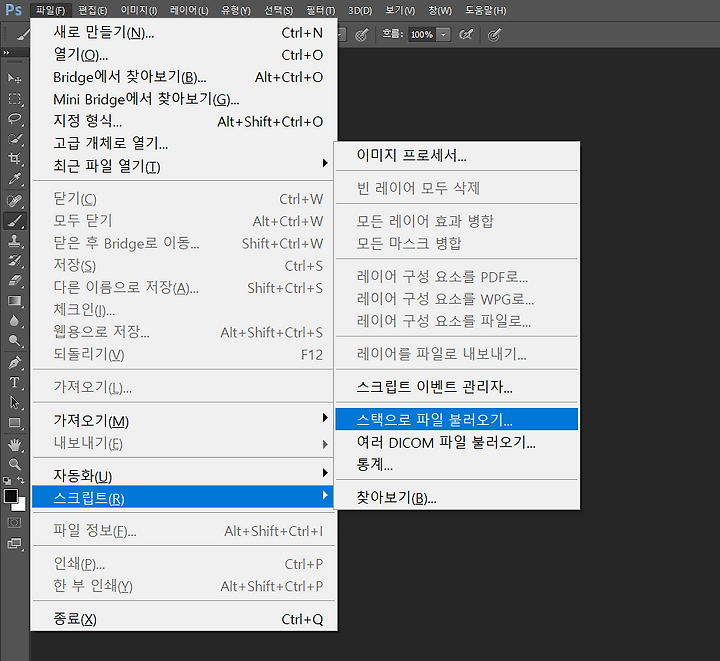Open the 도움말(H) menu
The width and height of the screenshot is (720, 661).
coord(485,10)
